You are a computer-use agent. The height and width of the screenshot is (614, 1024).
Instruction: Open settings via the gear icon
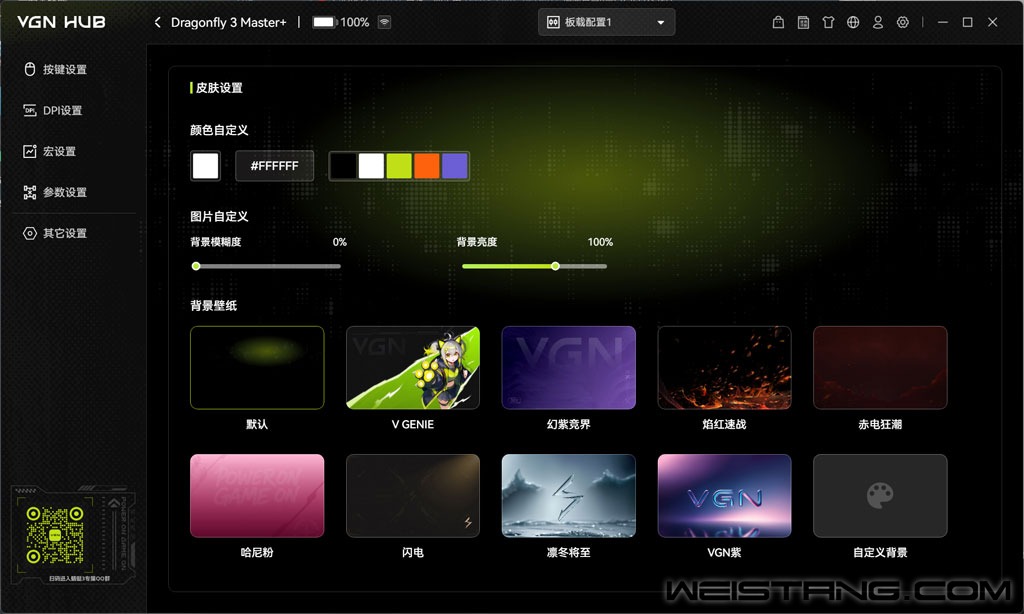[x=903, y=22]
